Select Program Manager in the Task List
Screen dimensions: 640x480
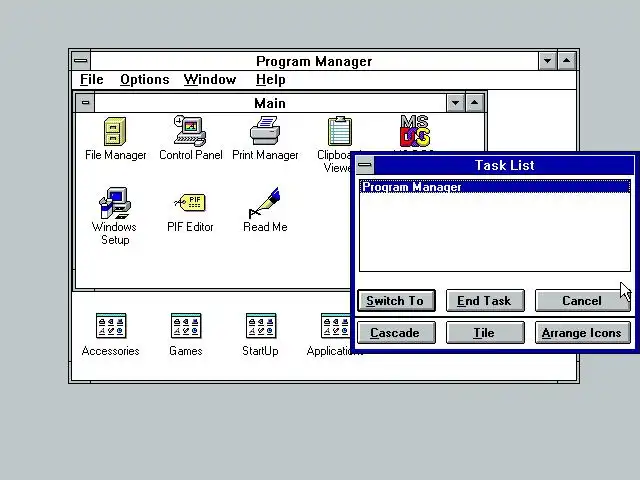pyautogui.click(x=495, y=187)
